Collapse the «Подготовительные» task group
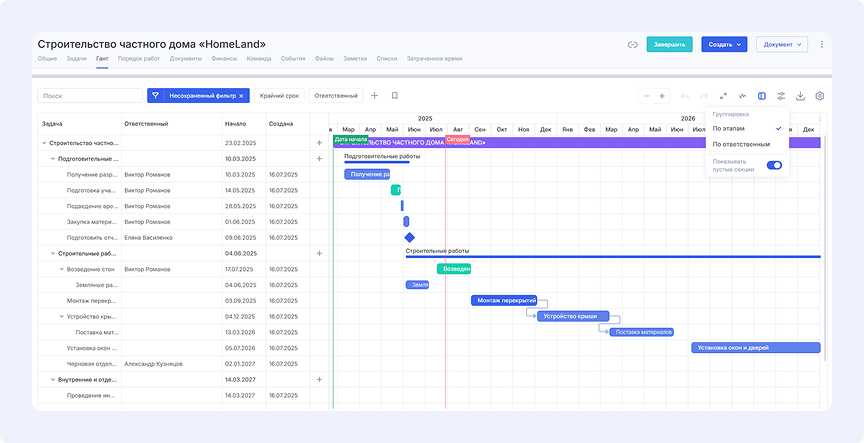This screenshot has height=443, width=864. coord(52,159)
